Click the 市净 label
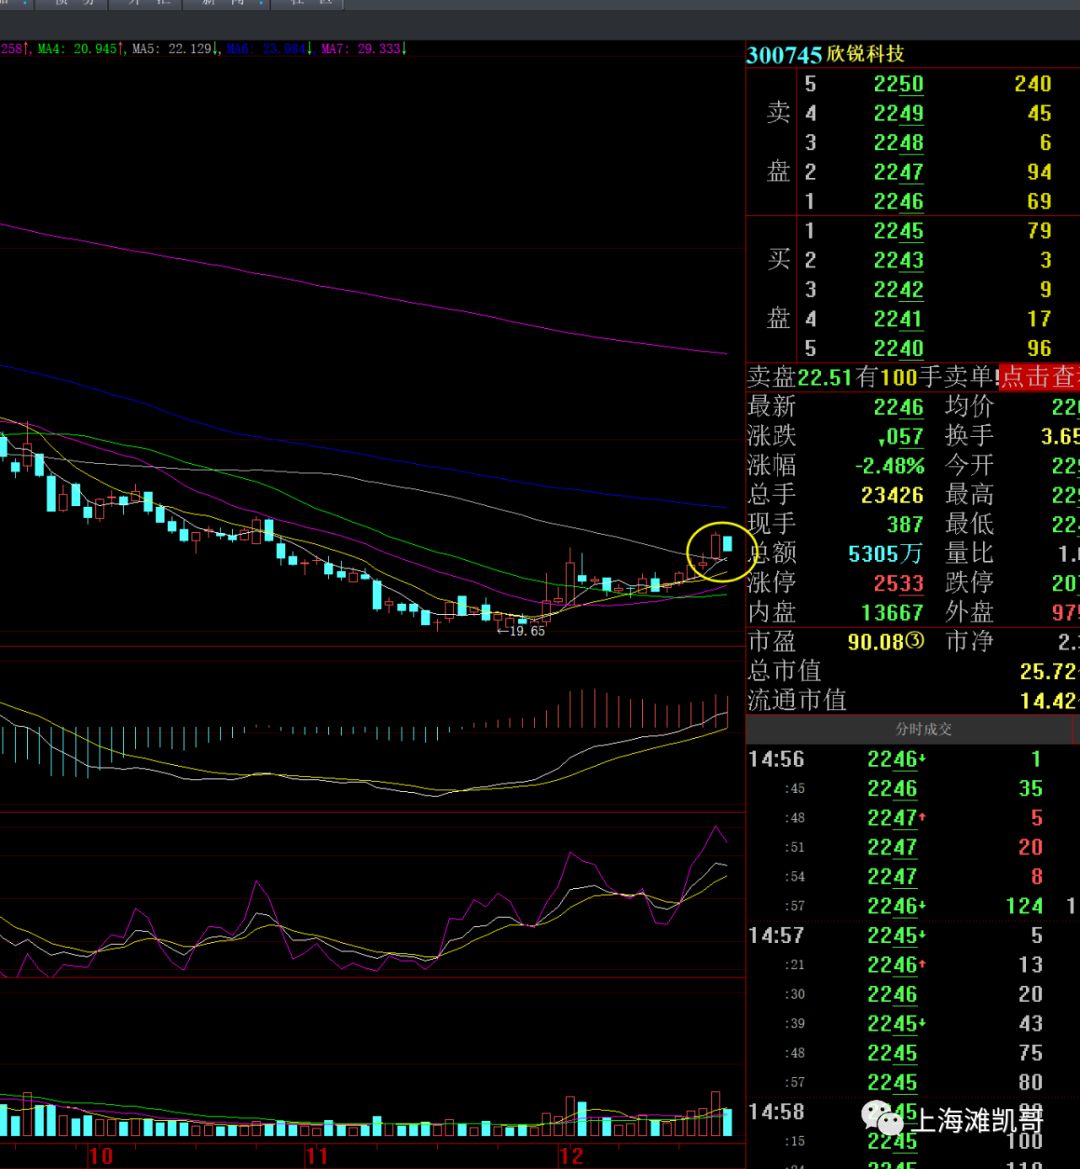This screenshot has width=1080, height=1169. point(969,641)
